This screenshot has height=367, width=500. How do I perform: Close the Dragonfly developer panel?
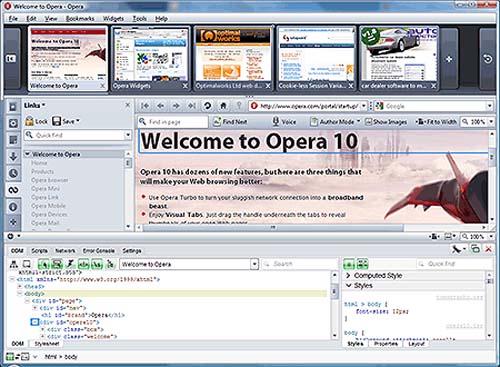488,249
